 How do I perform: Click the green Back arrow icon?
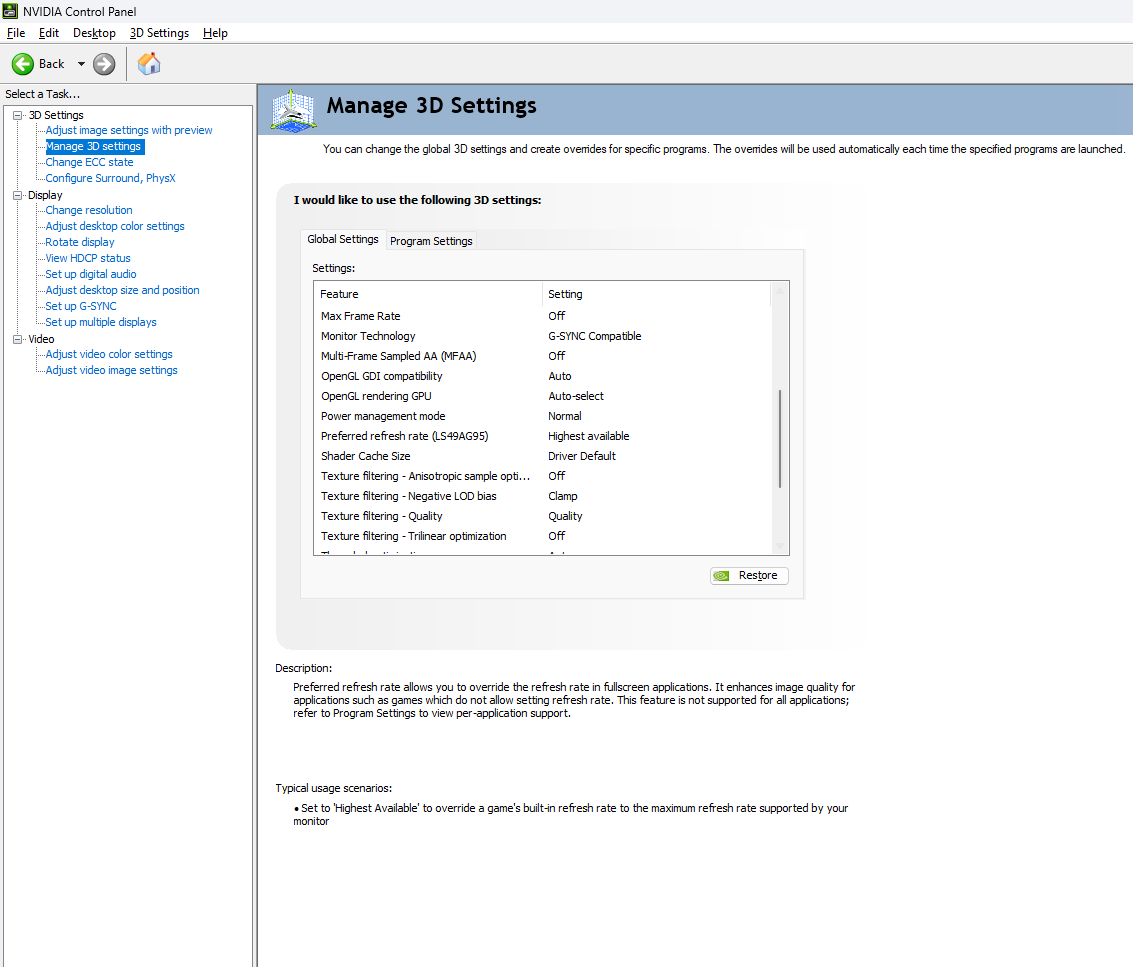pyautogui.click(x=22, y=64)
